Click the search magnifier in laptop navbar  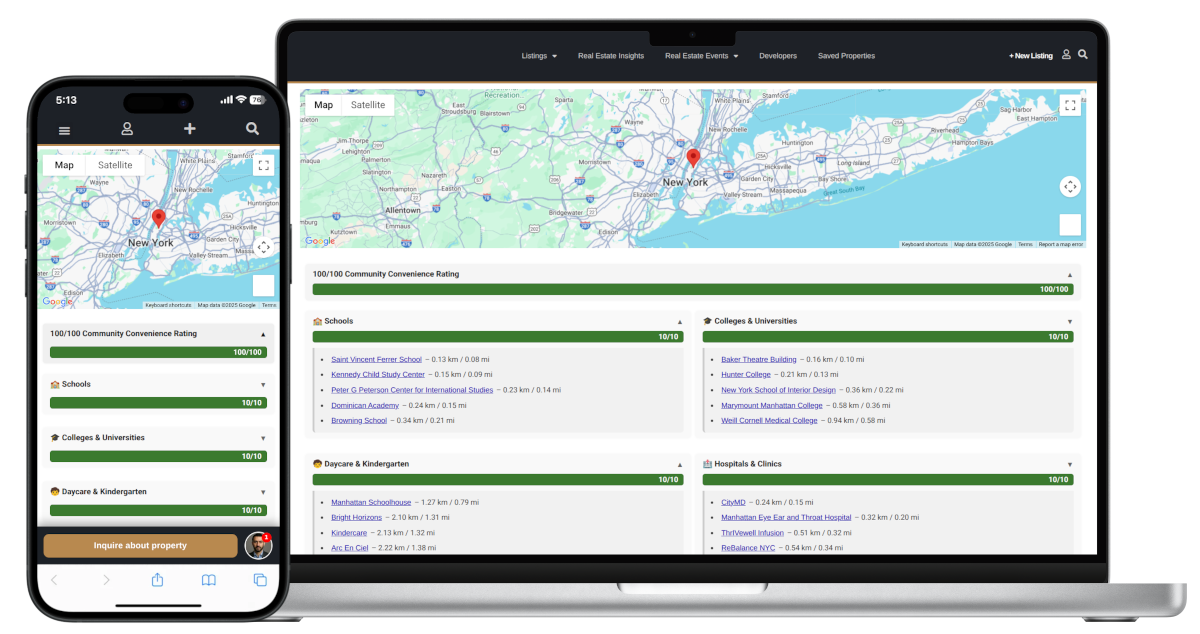[x=1083, y=55]
